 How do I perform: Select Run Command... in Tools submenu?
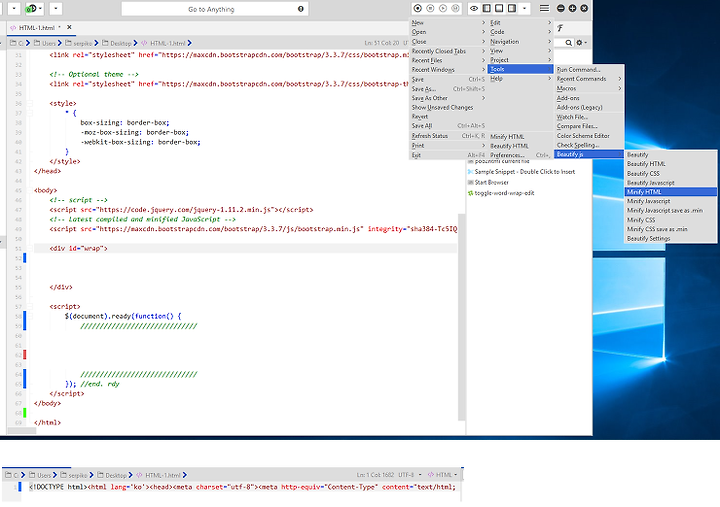(589, 70)
